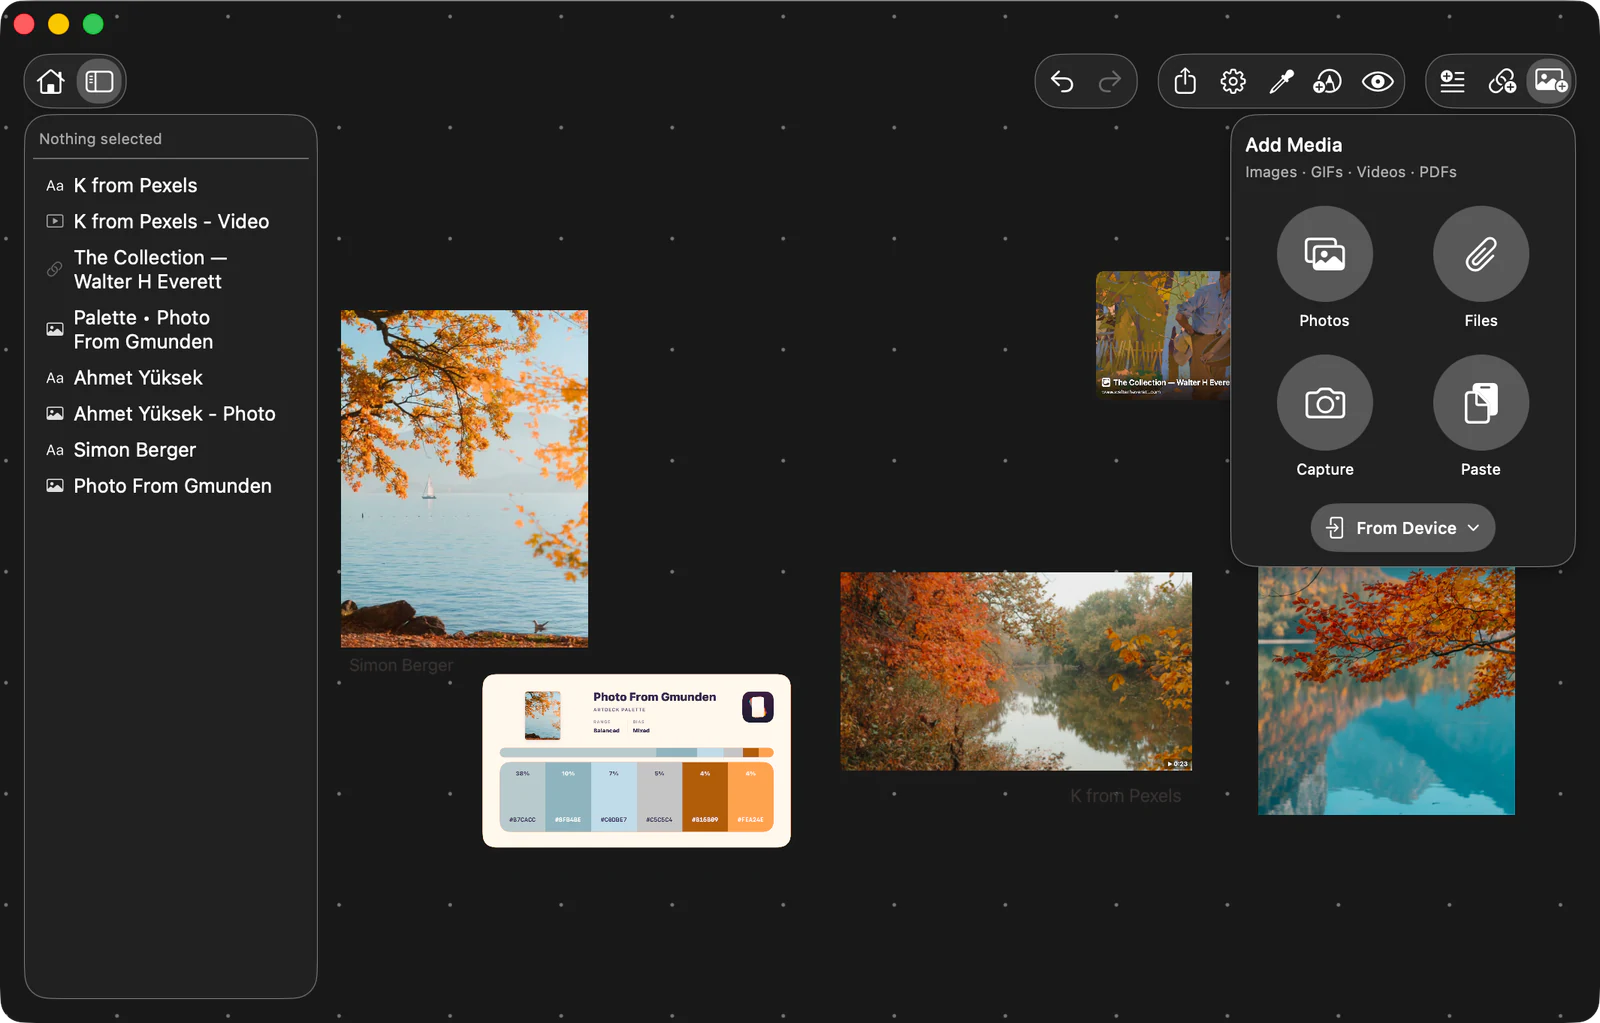Start Capture with the camera button
Viewport: 1600px width, 1023px height.
click(1324, 403)
